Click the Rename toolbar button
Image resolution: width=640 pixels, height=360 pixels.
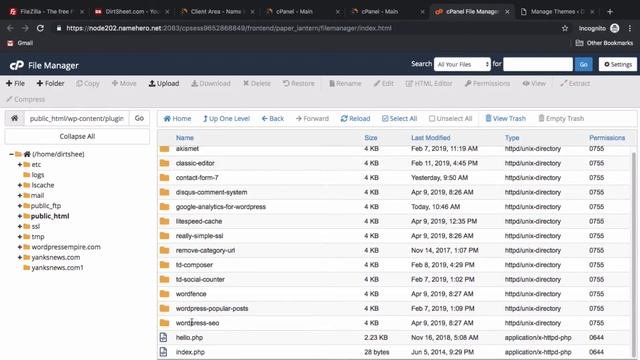click(345, 83)
